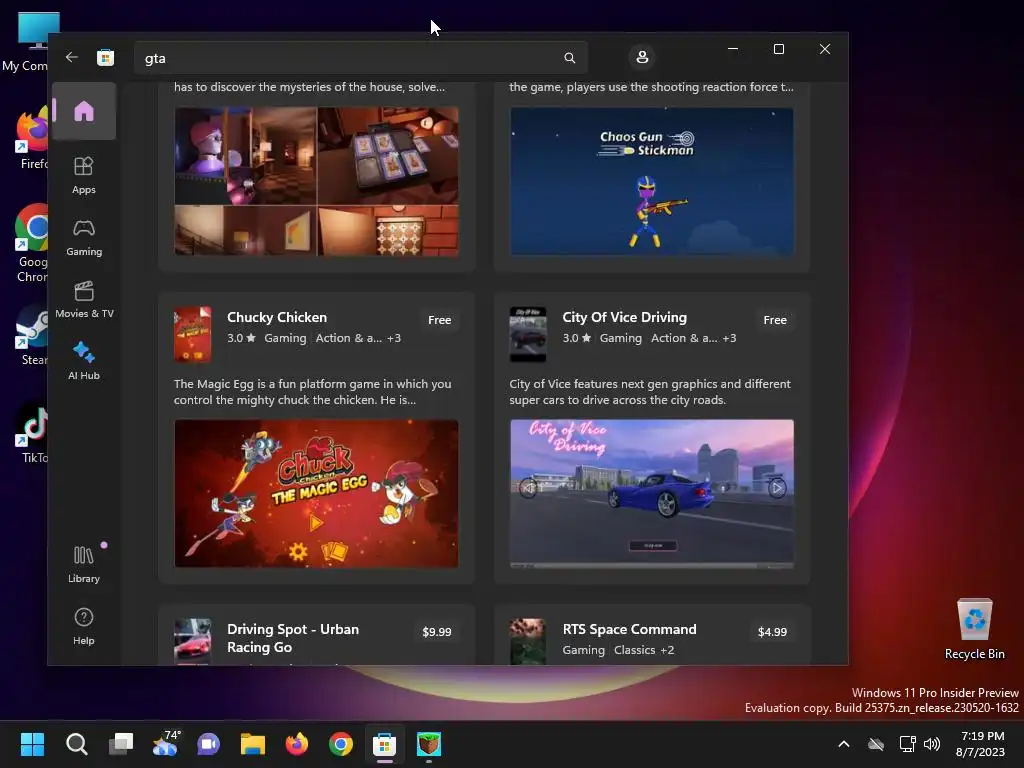
Task: Open the Recycle Bin on the desktop
Action: point(974,629)
